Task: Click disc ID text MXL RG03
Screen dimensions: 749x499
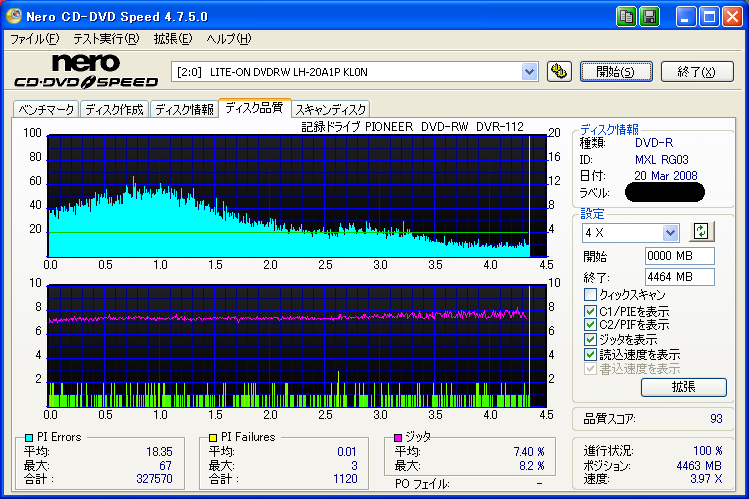Action: click(x=662, y=159)
